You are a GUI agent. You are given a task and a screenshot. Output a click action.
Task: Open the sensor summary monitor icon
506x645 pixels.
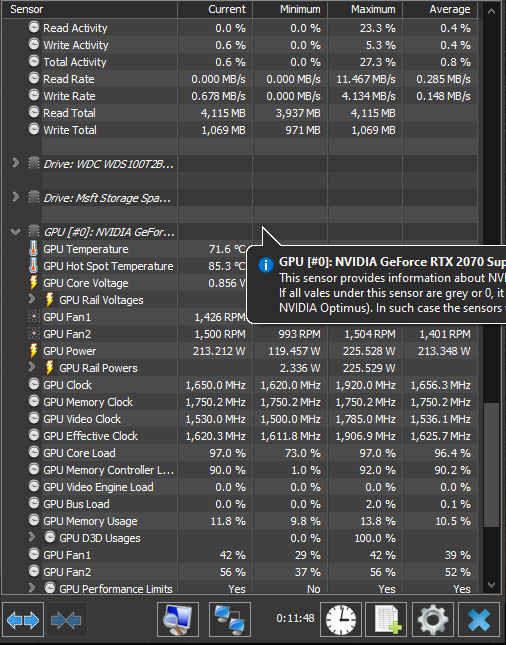point(178,619)
